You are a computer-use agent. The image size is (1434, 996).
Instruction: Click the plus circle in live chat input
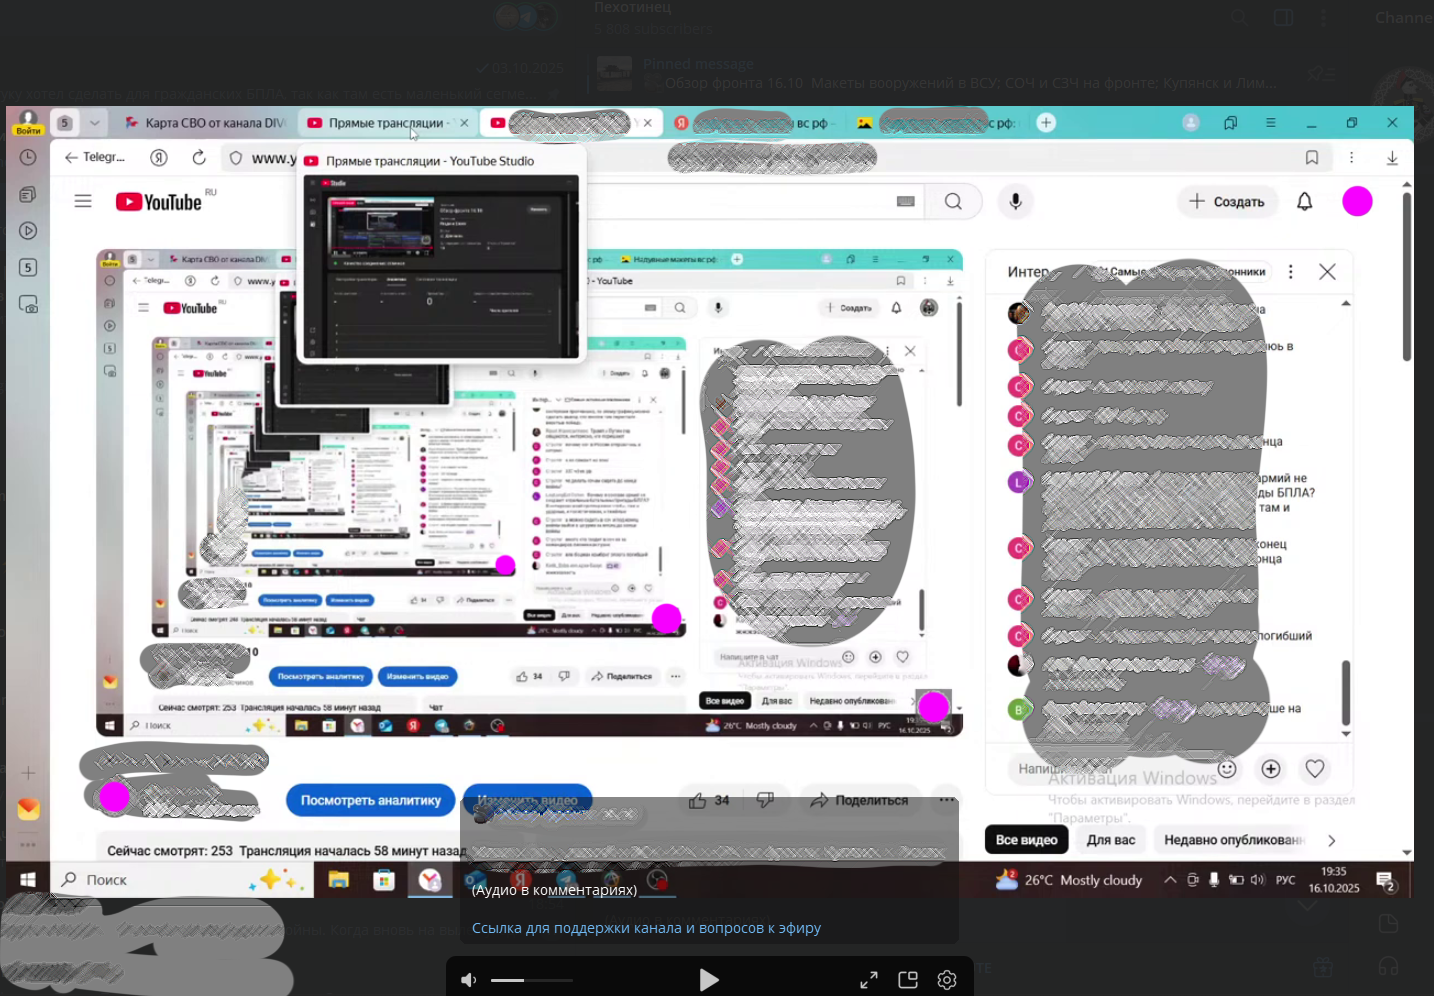coord(1271,768)
